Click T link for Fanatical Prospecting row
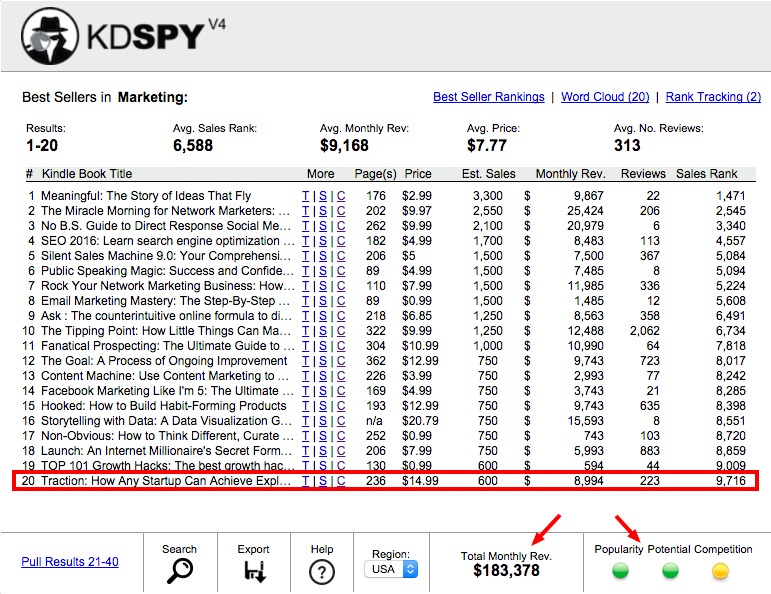771x594 pixels. [305, 346]
